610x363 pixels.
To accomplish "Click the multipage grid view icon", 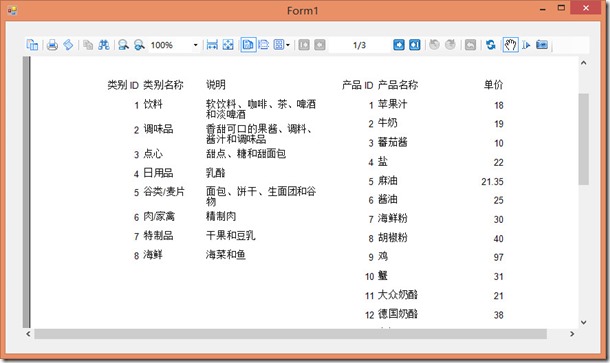I will click(x=279, y=45).
